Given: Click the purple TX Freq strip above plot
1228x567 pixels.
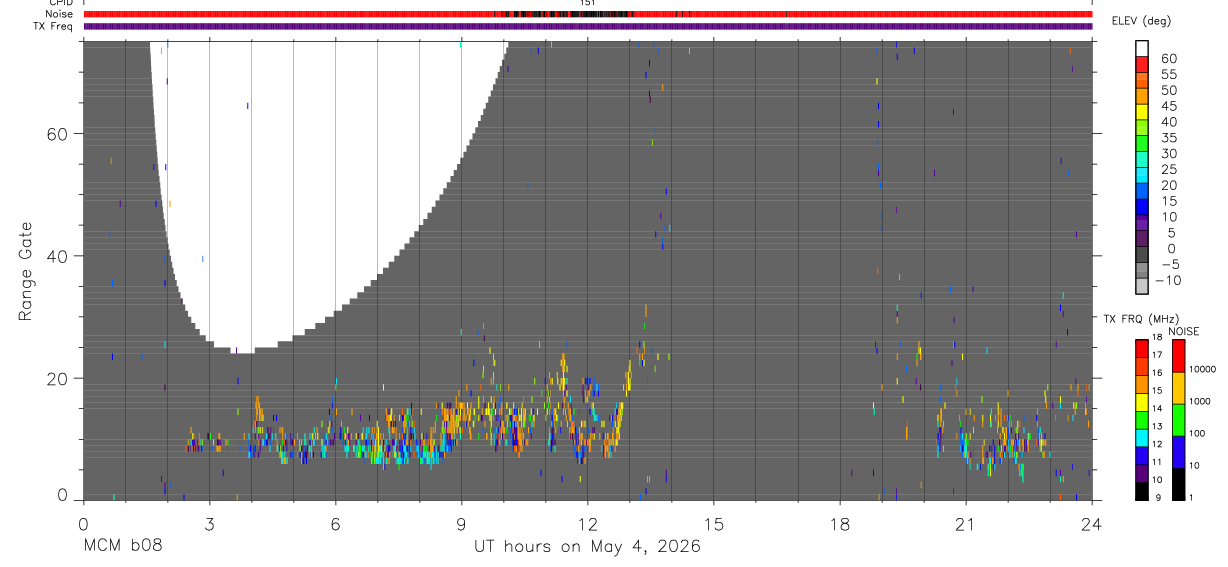Looking at the screenshot, I should point(588,26).
